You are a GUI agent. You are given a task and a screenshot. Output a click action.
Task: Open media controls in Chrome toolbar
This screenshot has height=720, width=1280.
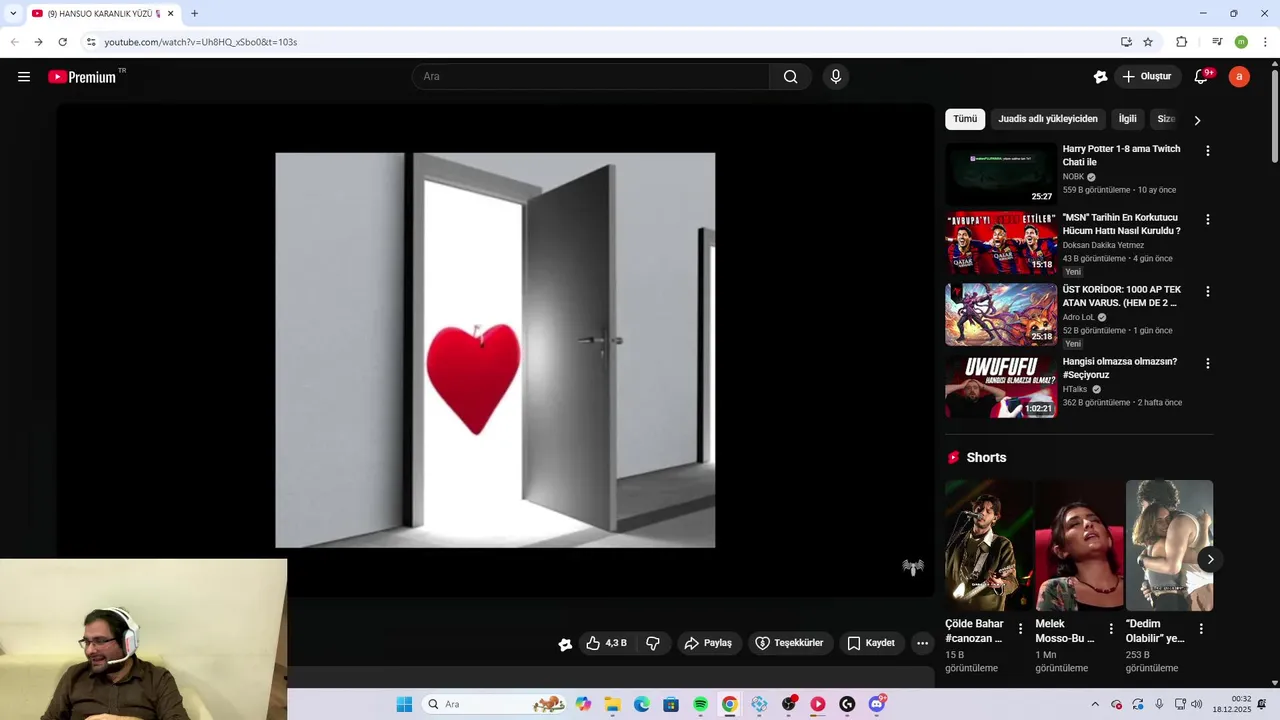[1217, 42]
